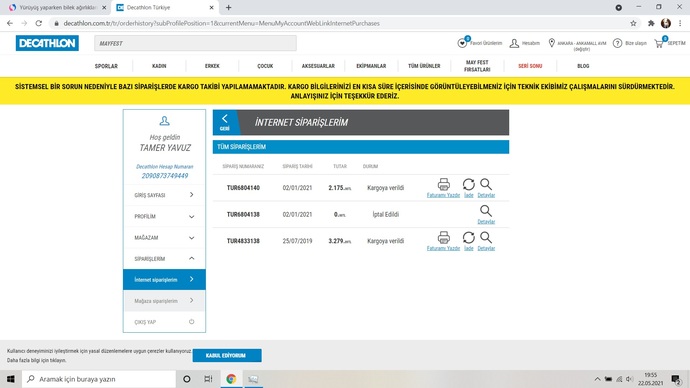This screenshot has height=388, width=690.
Task: Click printer icon for order TUR4833138
Action: pyautogui.click(x=444, y=238)
